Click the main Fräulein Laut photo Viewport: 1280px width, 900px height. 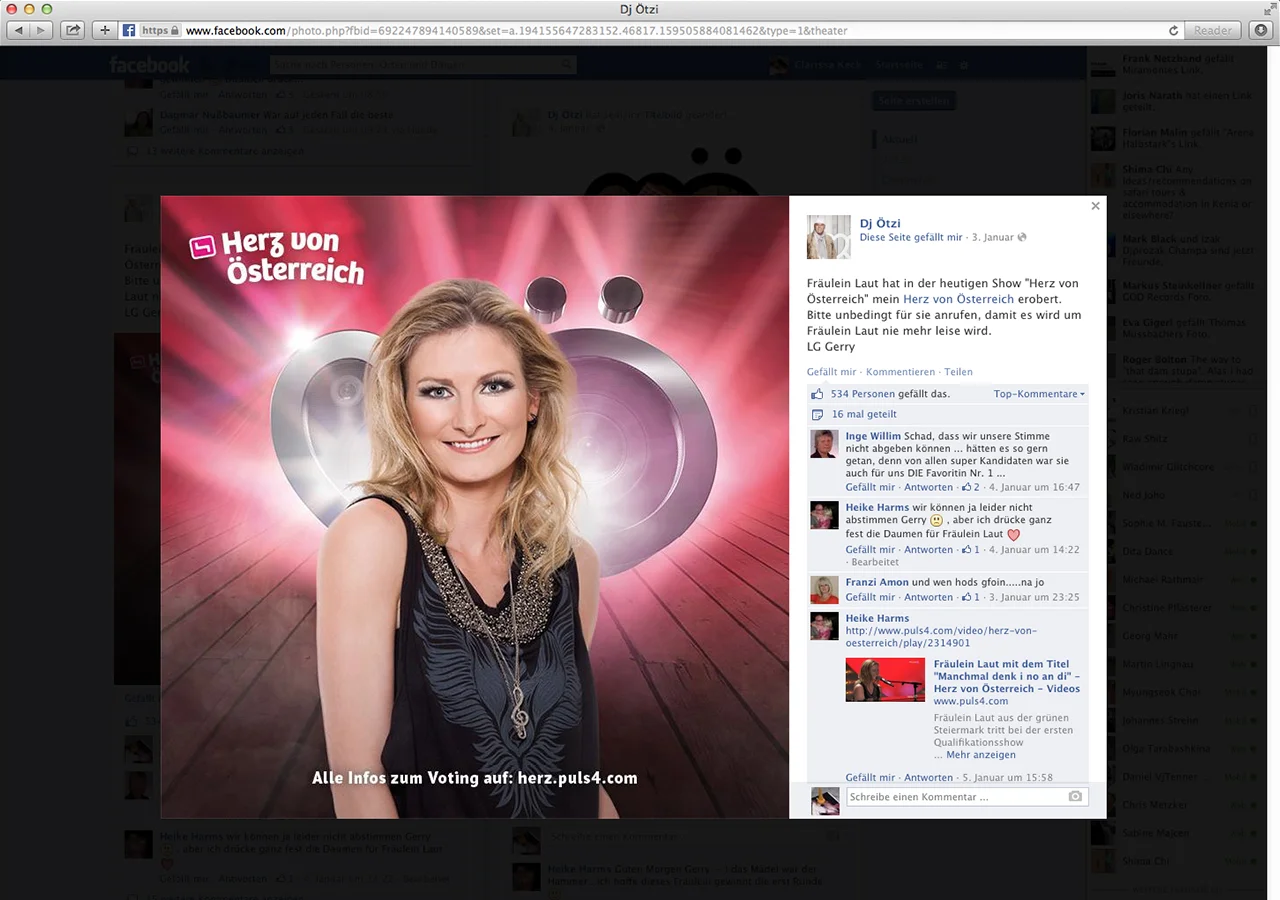pyautogui.click(x=475, y=507)
